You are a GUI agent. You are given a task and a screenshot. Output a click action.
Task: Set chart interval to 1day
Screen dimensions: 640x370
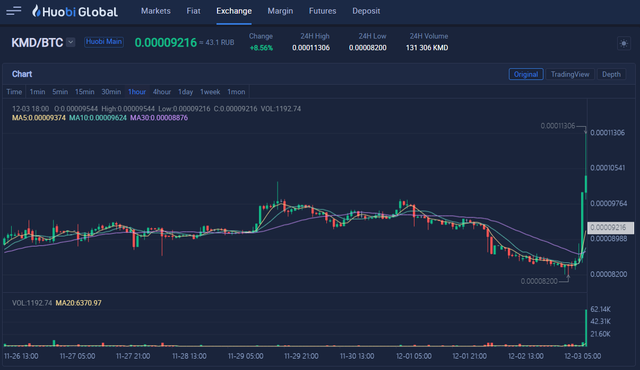185,92
